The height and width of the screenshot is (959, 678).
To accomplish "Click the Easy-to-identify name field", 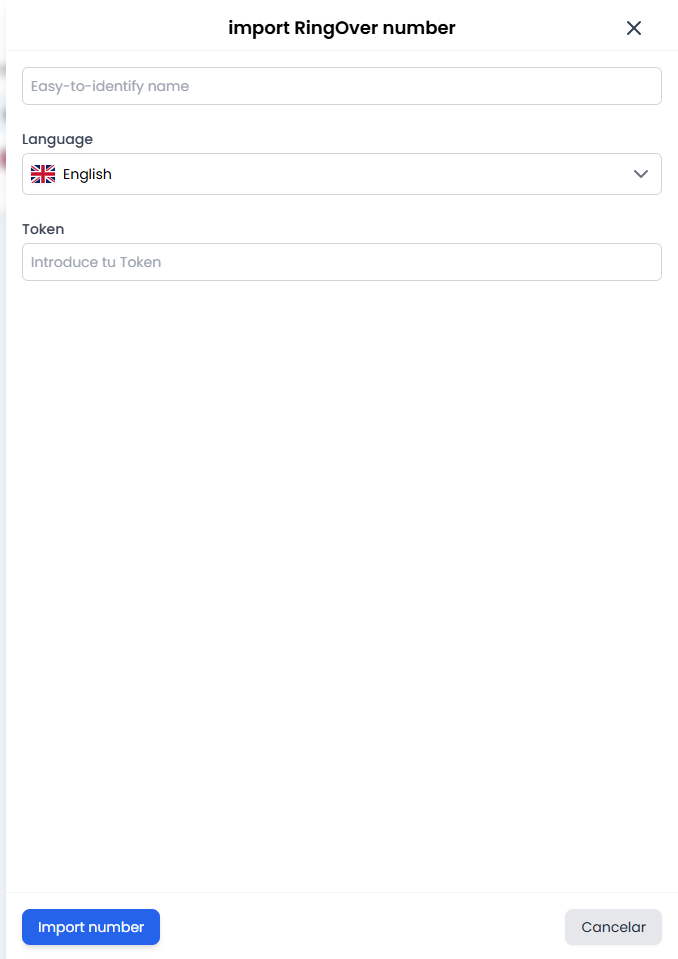I will coord(342,86).
